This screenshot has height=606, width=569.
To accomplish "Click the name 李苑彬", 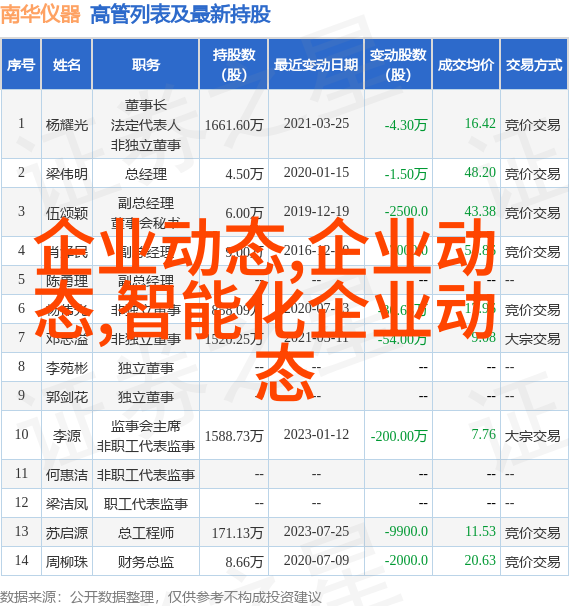I will 67,368.
